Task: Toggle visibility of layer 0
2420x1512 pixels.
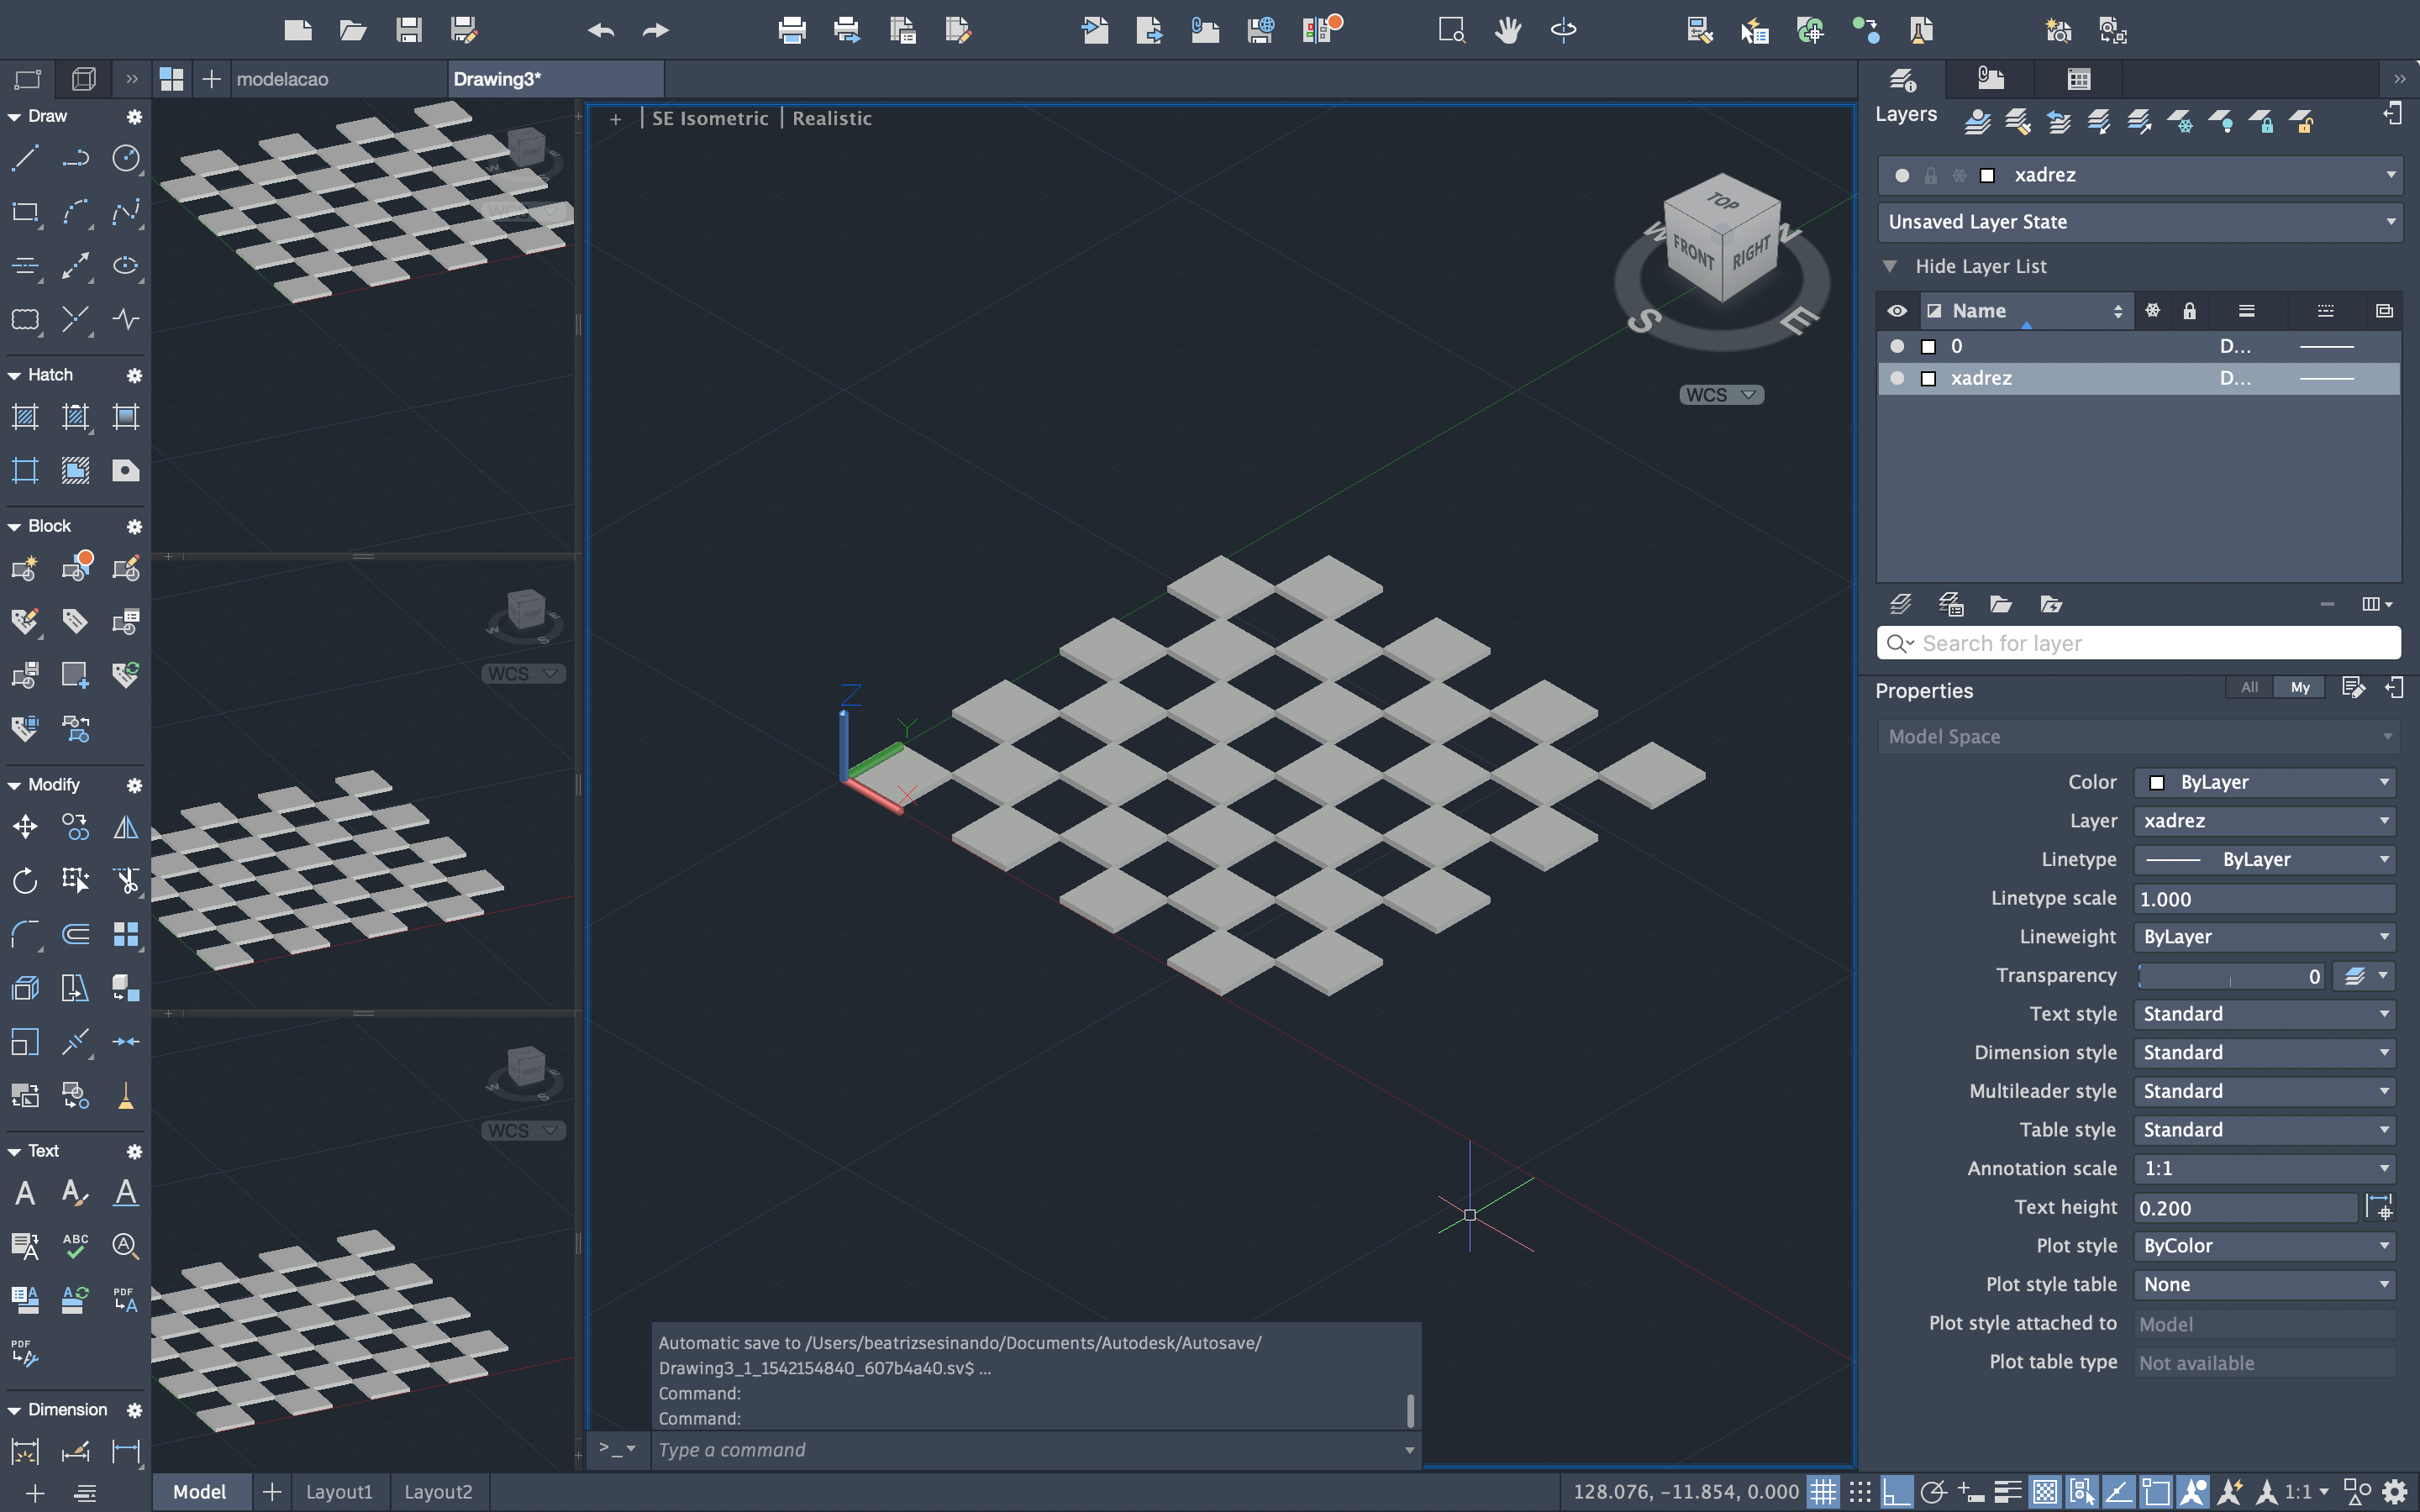Action: click(x=1897, y=346)
